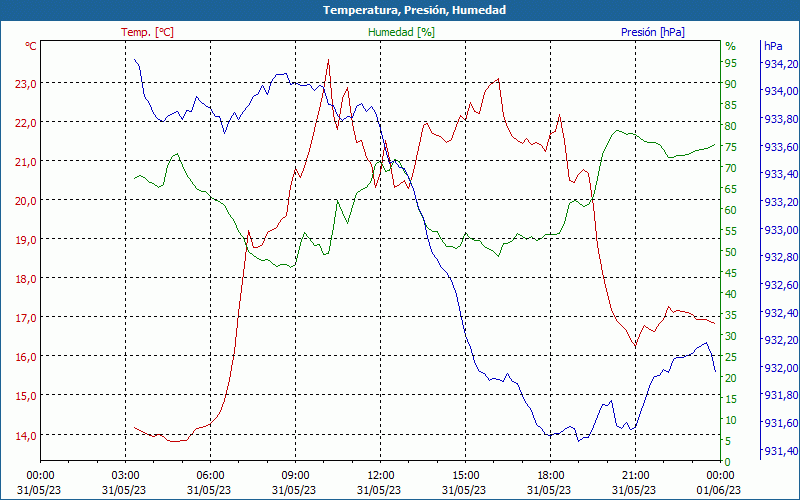This screenshot has width=800, height=500.
Task: Click the '933,20' pressure axis value
Action: [780, 202]
